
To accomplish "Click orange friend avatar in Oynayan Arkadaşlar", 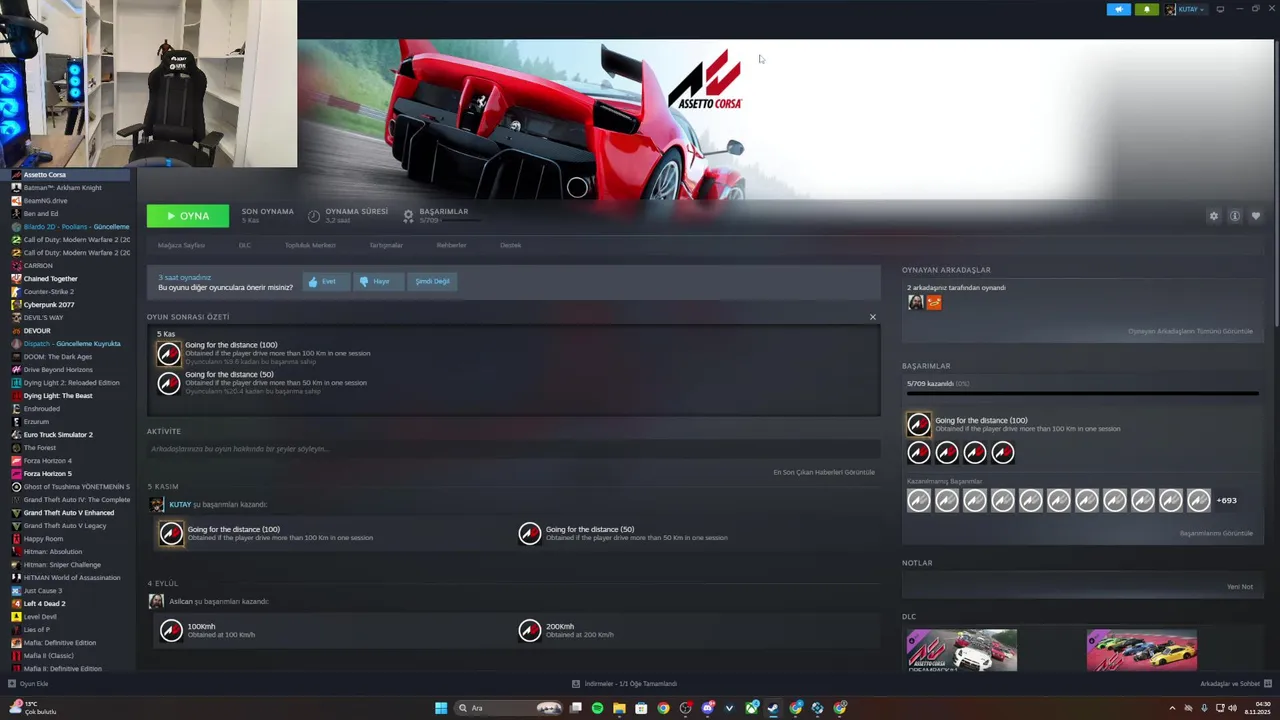I will coord(934,302).
